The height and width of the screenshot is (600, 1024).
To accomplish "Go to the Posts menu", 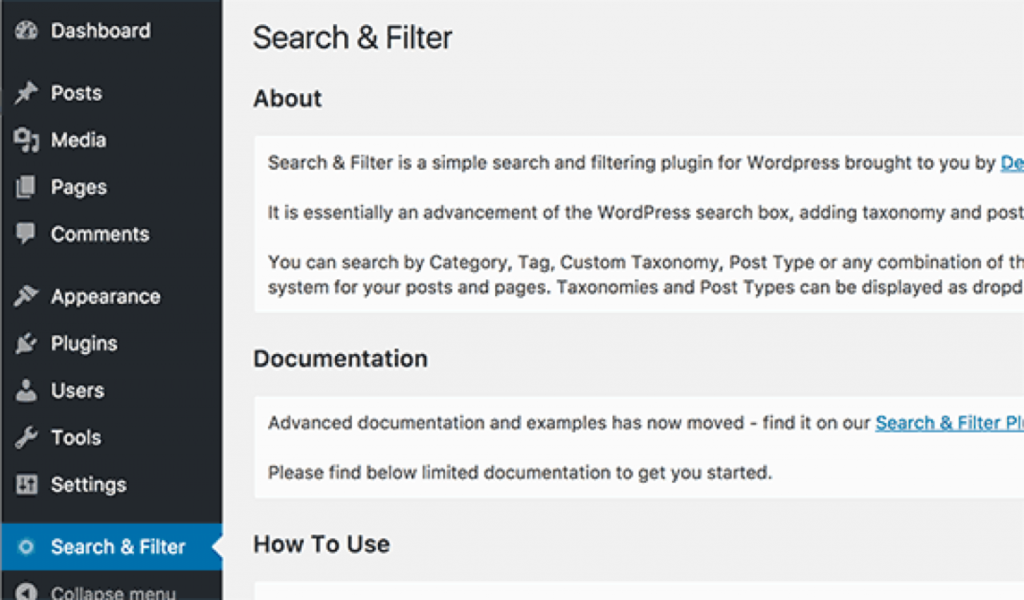I will tap(76, 93).
